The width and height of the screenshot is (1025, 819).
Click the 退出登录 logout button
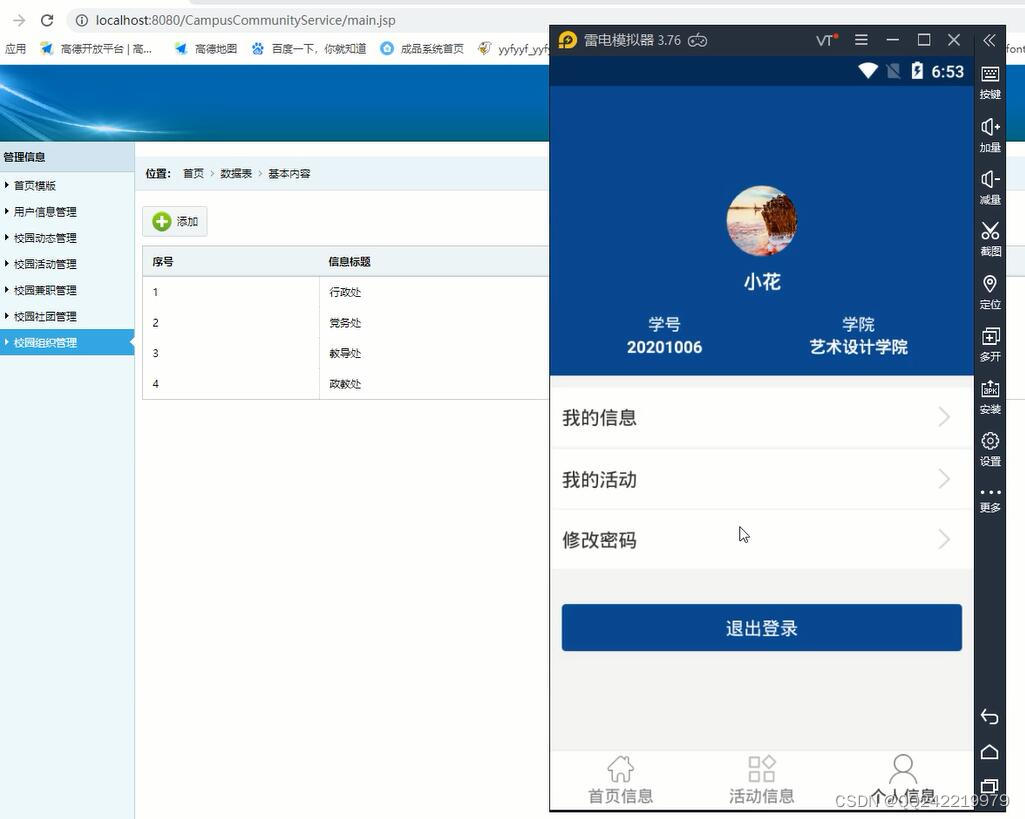[762, 627]
